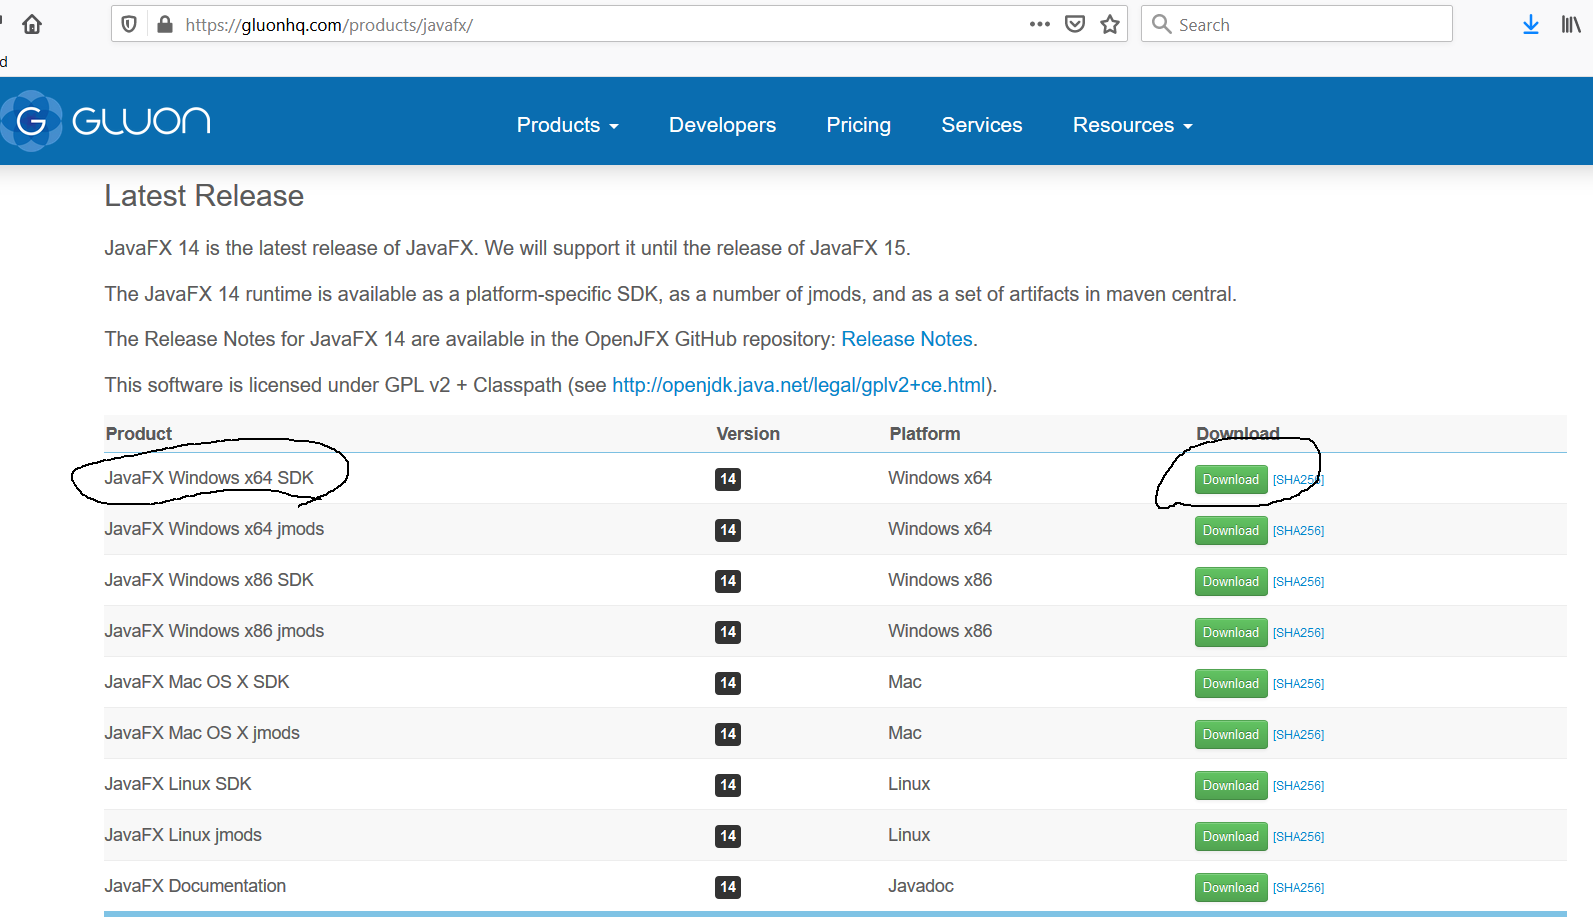Select the address bar URL
Viewport: 1593px width, 923px height.
pos(329,25)
